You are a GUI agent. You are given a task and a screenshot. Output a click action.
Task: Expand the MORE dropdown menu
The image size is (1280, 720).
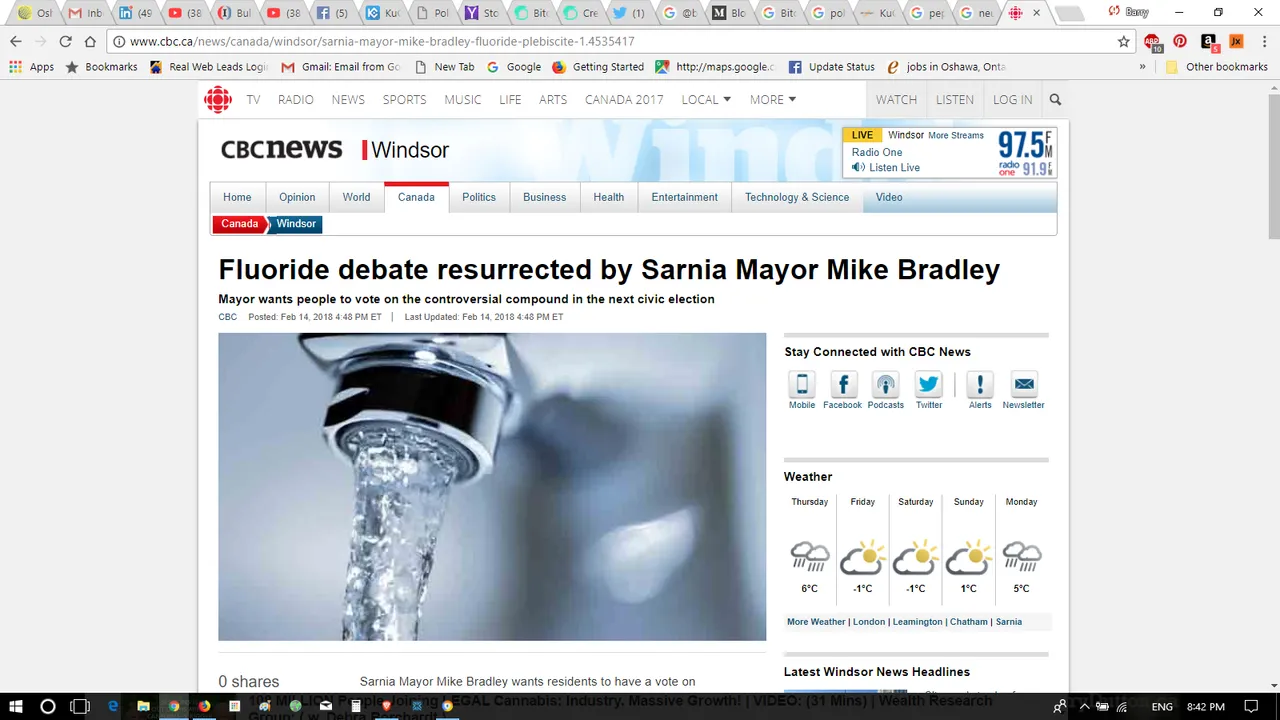[773, 99]
